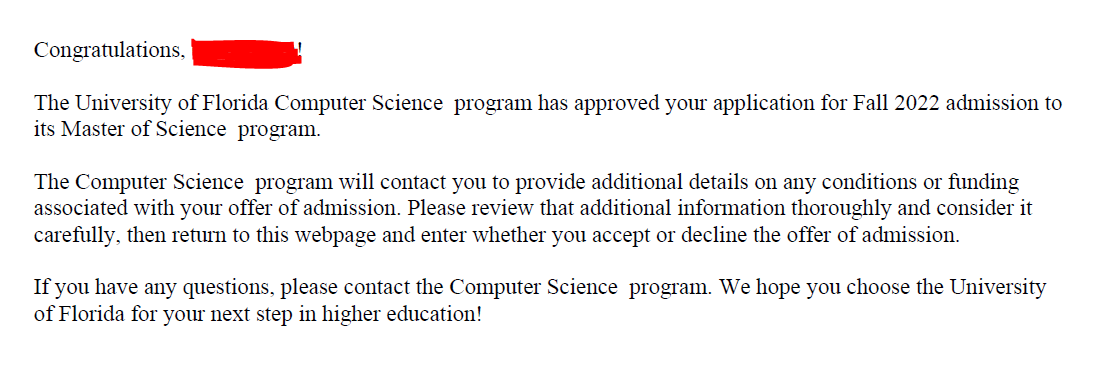Click "The Computer Science" starting the second paragraph

pyautogui.click(x=139, y=183)
